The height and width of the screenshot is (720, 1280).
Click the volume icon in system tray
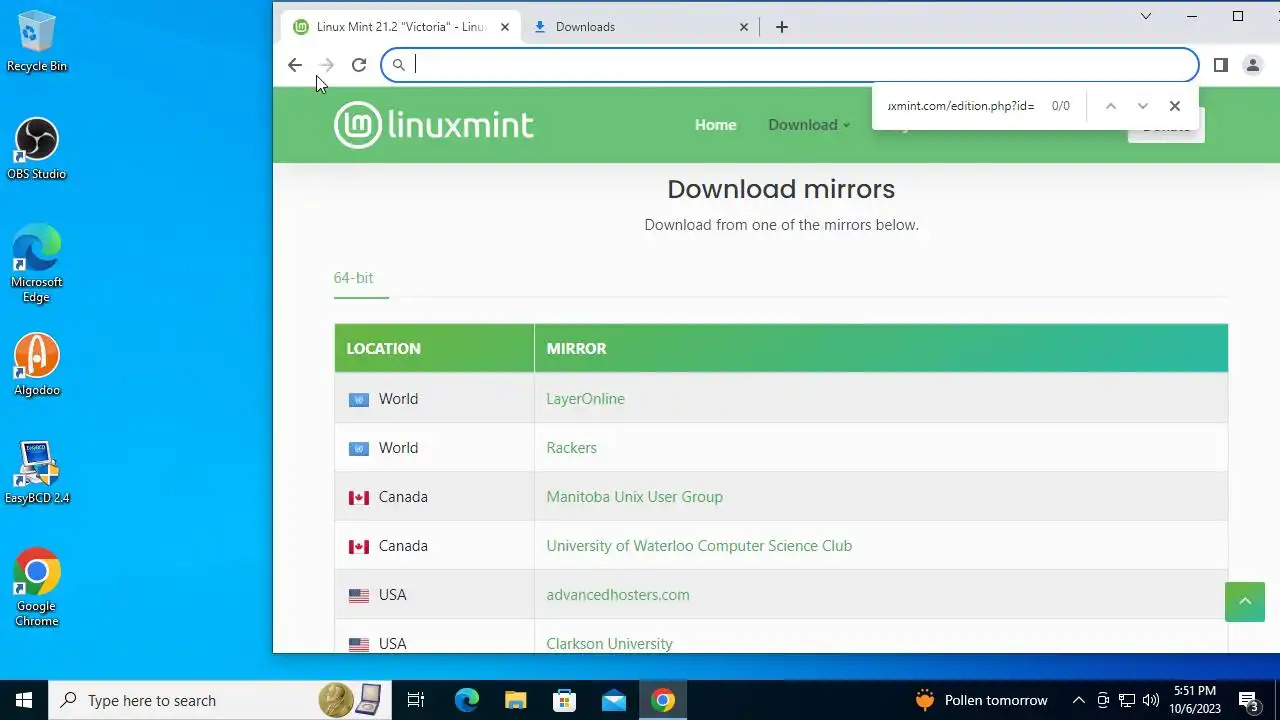pyautogui.click(x=1151, y=700)
